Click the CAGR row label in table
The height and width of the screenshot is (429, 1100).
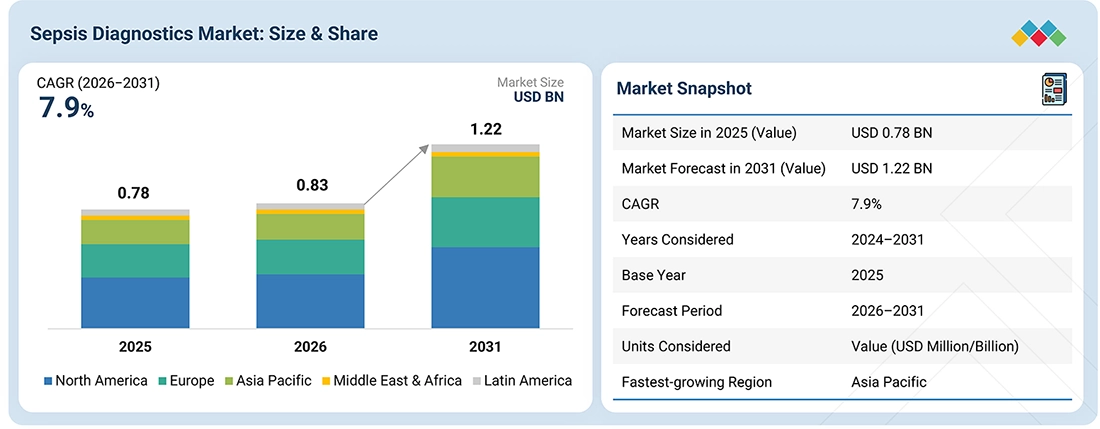(640, 204)
